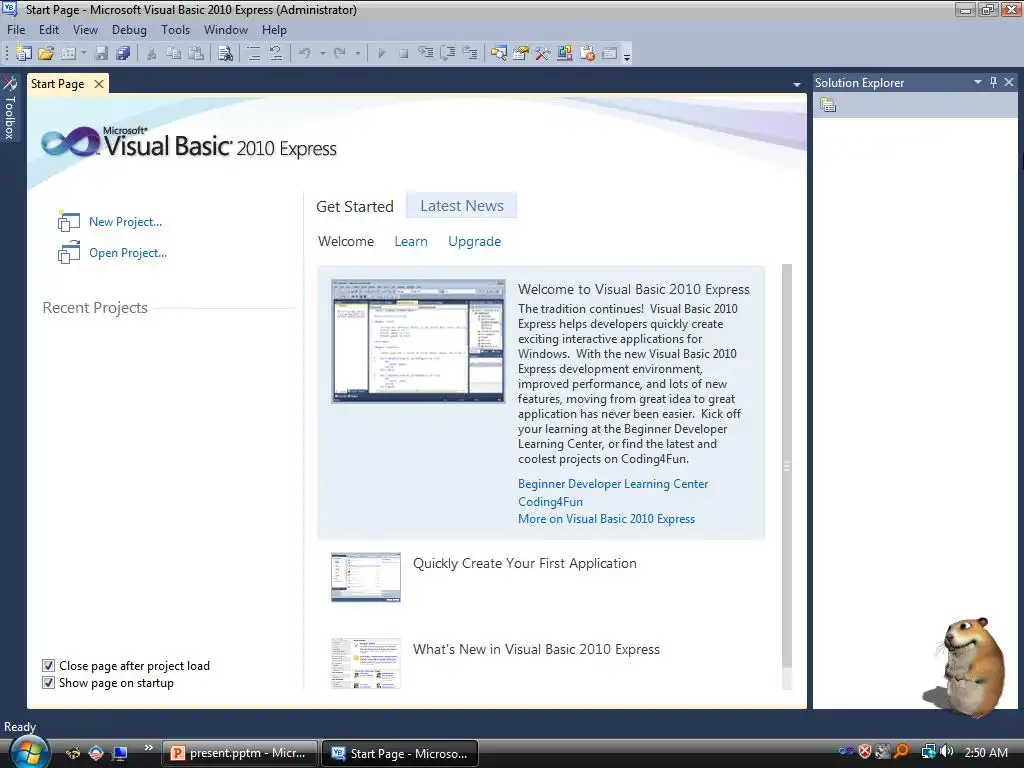Viewport: 1024px width, 768px height.
Task: Open the active documents list dropdown arrow
Action: pyautogui.click(x=797, y=84)
